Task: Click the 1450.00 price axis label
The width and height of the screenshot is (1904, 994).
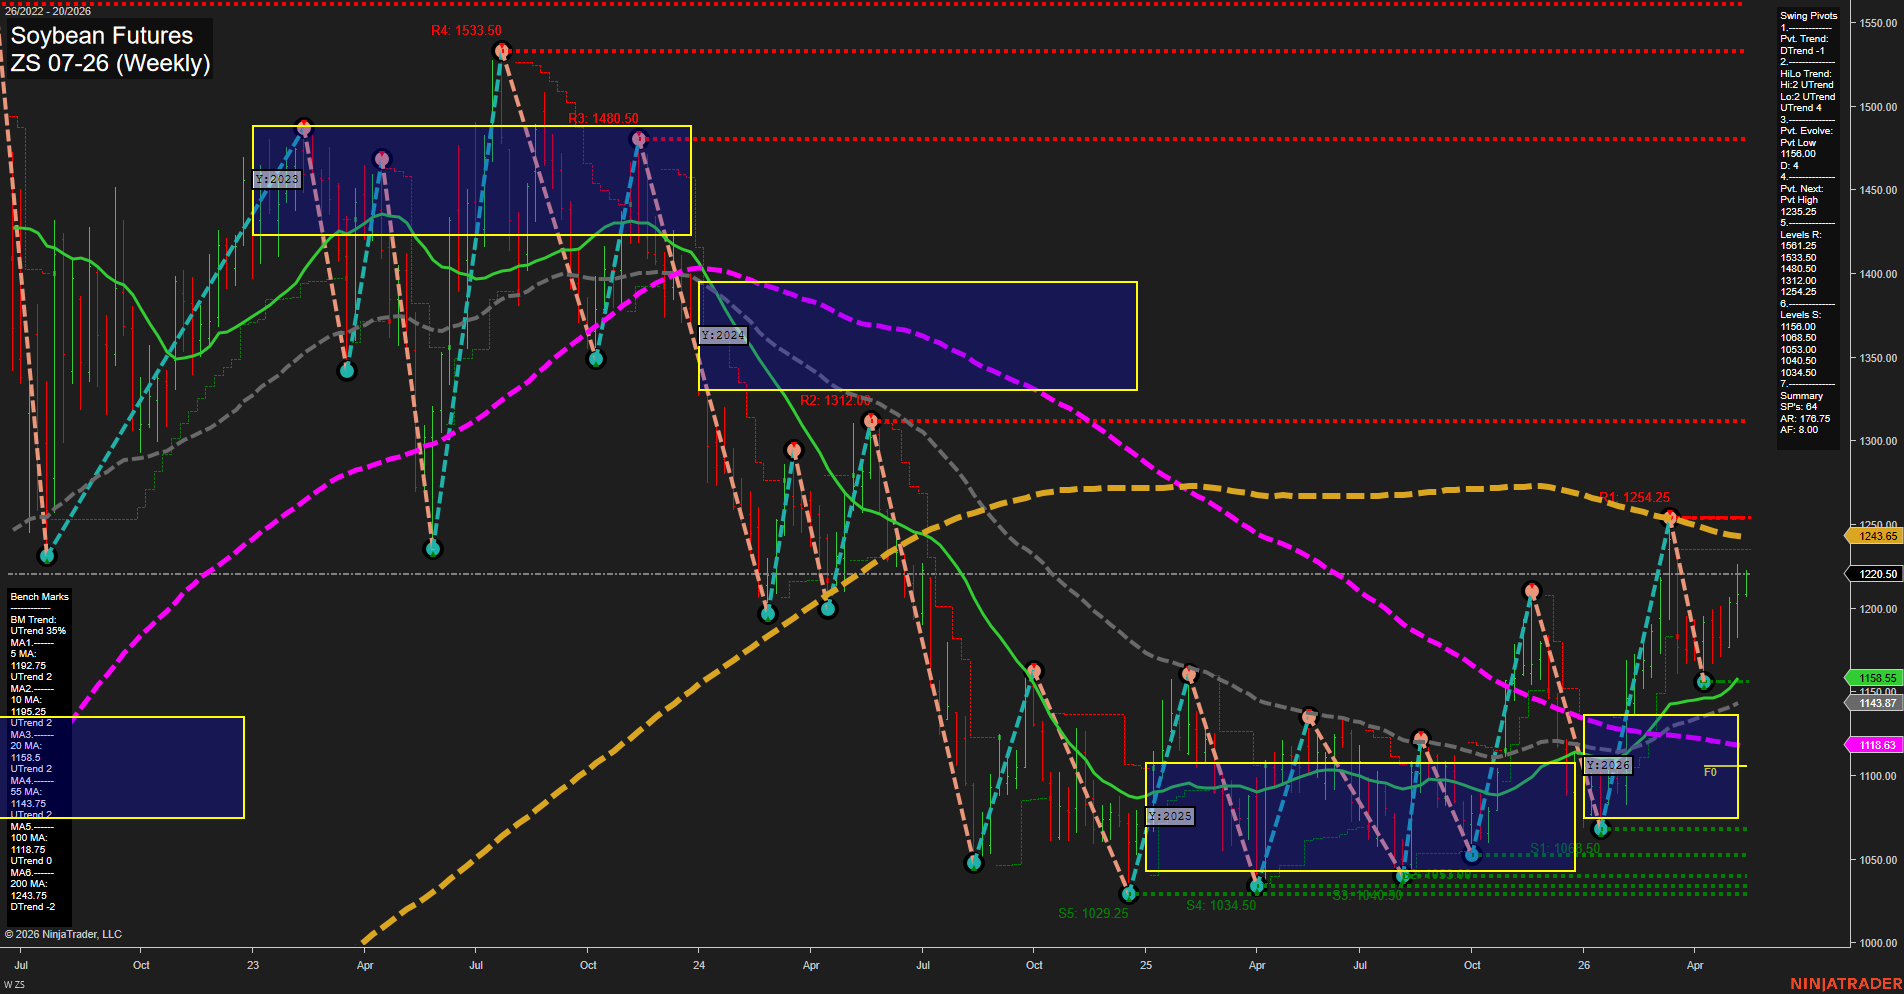Action: tap(1878, 190)
